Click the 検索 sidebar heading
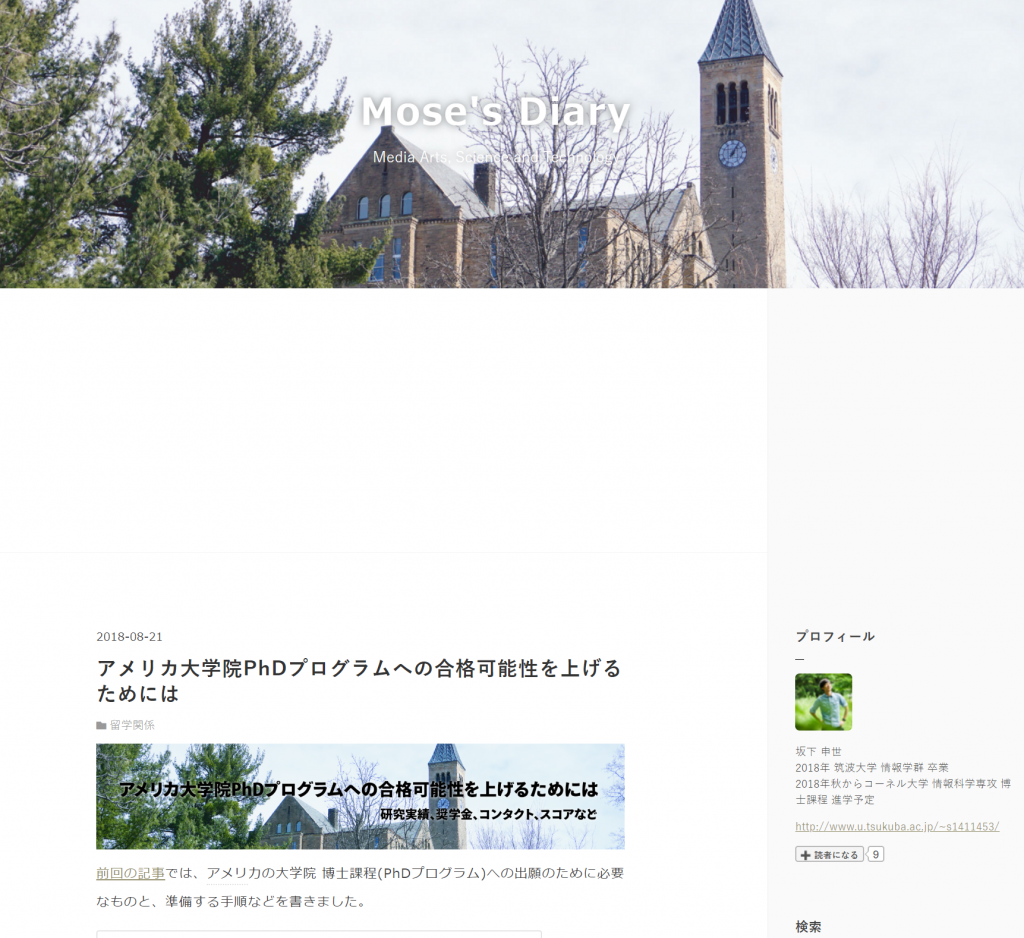Viewport: 1024px width, 938px height. pyautogui.click(x=808, y=927)
